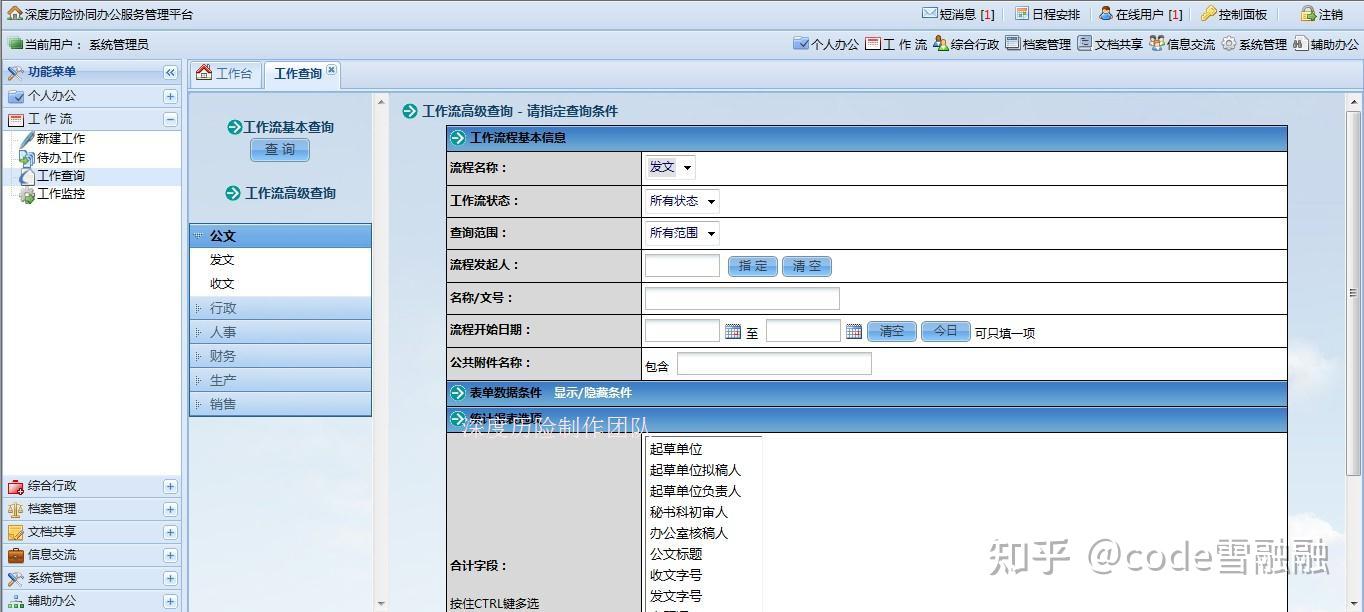The width and height of the screenshot is (1364, 612).
Task: Click the 指定 button
Action: click(752, 266)
